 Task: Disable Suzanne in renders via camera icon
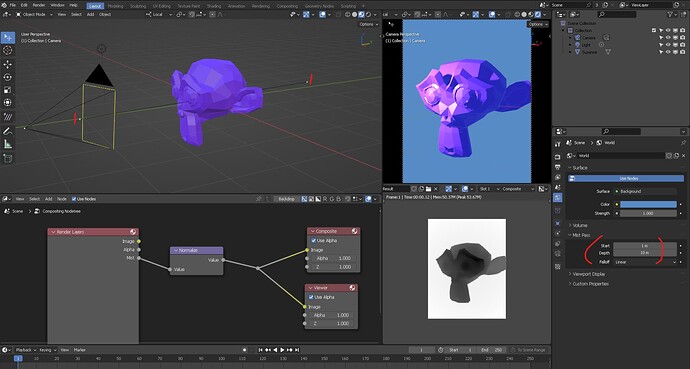pos(682,52)
